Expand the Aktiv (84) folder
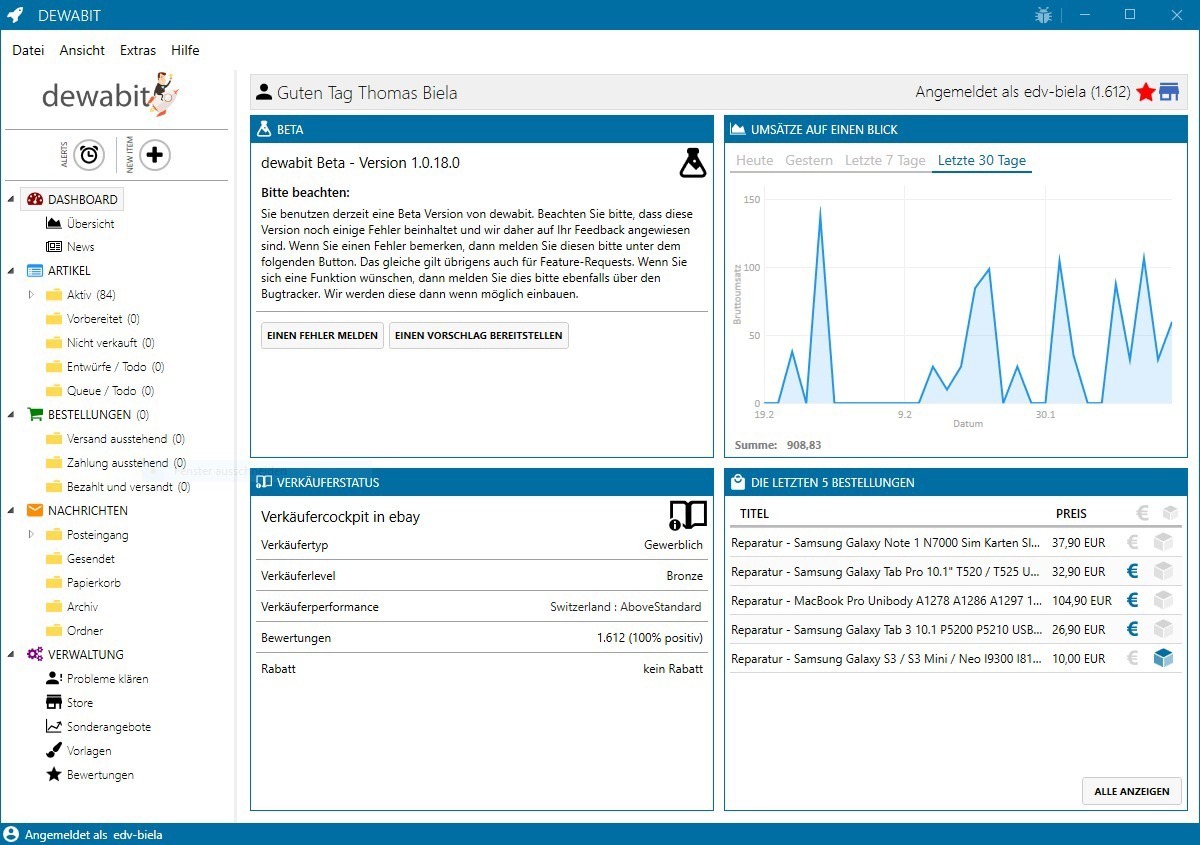This screenshot has height=845, width=1200. [31, 295]
